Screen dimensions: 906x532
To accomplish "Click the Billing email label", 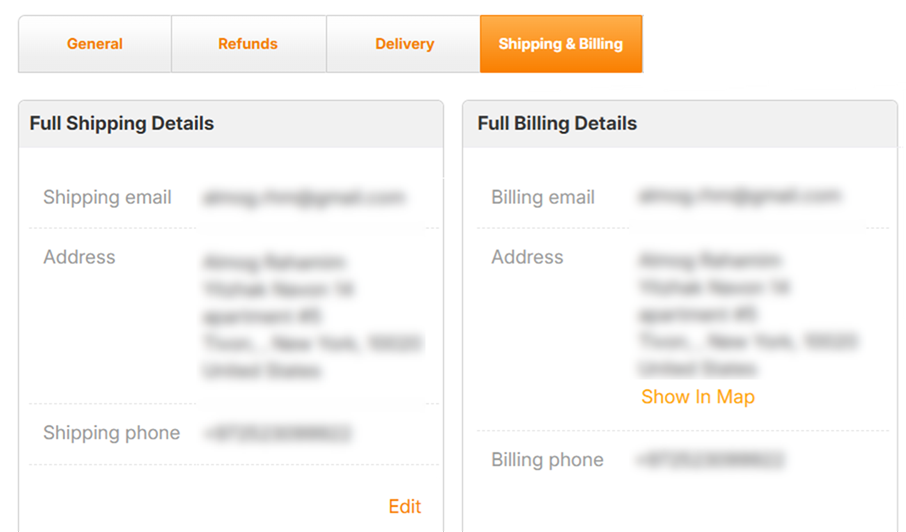I will pyautogui.click(x=543, y=197).
